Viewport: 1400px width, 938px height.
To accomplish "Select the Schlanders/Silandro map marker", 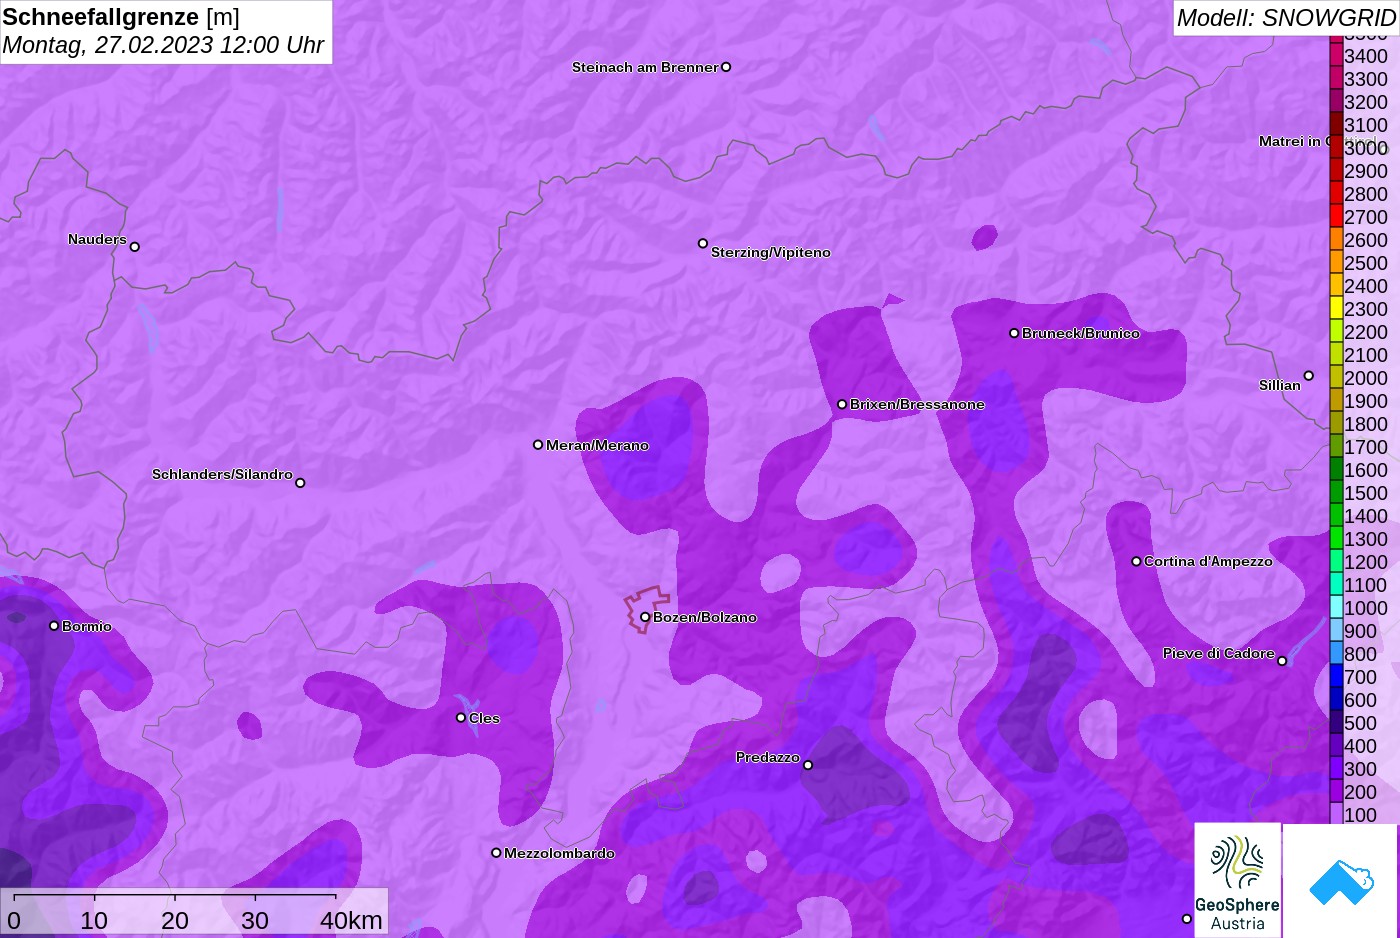I will [300, 483].
